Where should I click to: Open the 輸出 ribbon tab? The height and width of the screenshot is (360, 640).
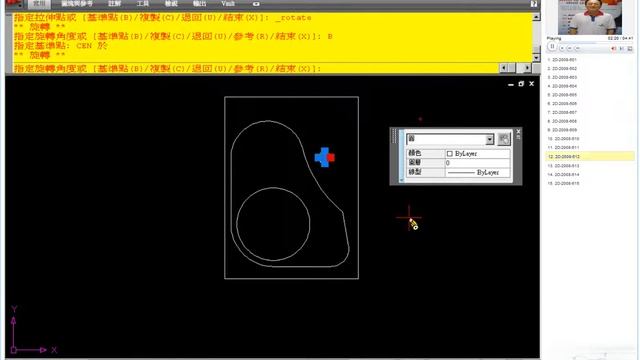[199, 4]
